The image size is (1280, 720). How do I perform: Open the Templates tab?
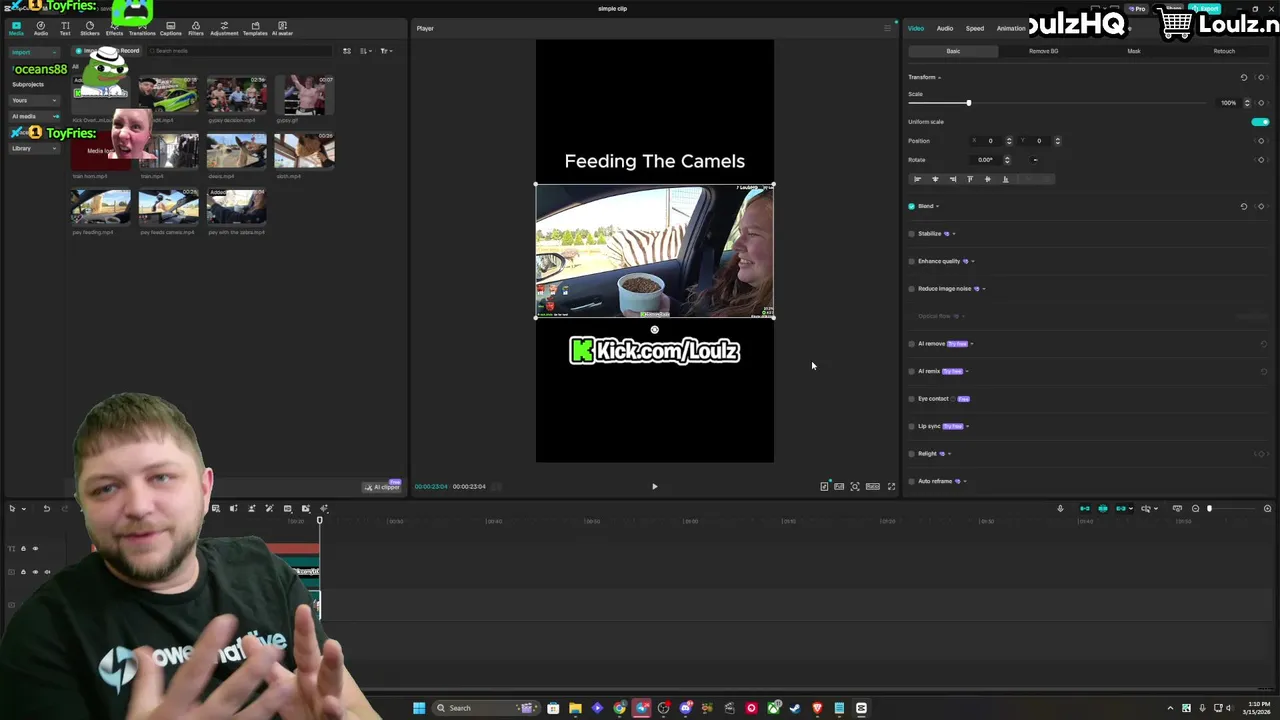(x=255, y=28)
